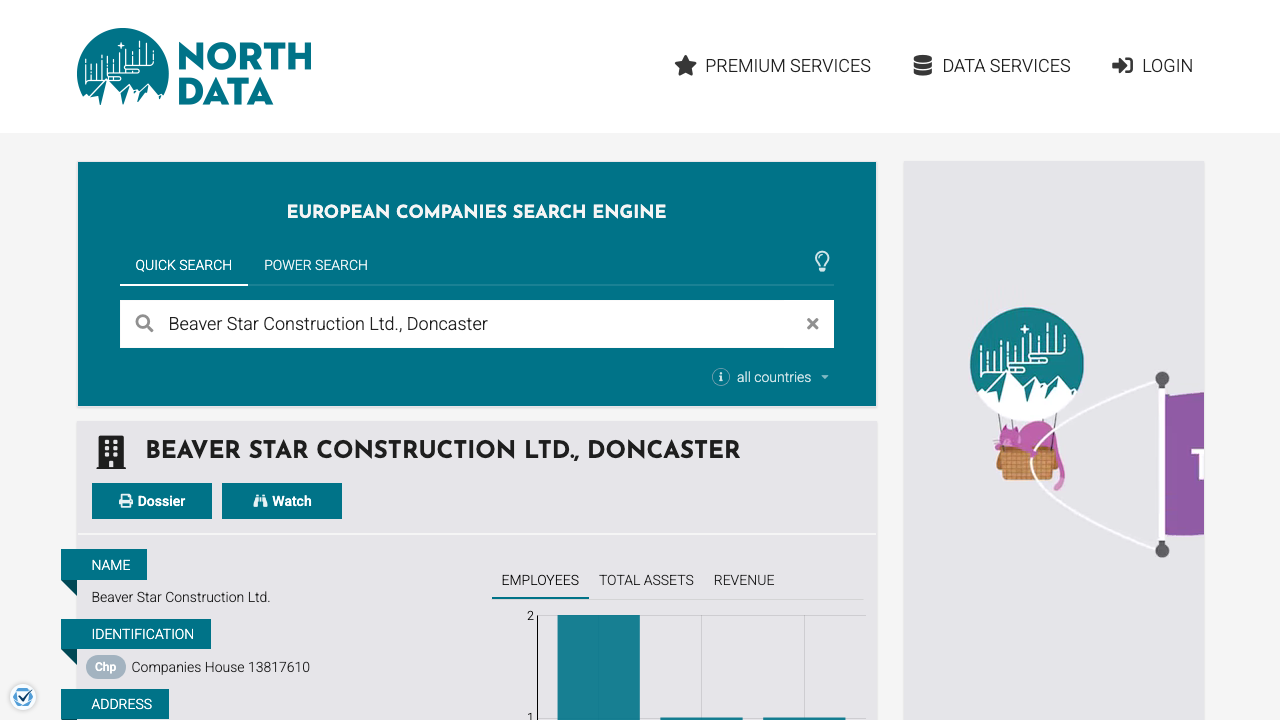Expand the IDENTIFICATION section label
This screenshot has width=1280, height=720.
[143, 634]
